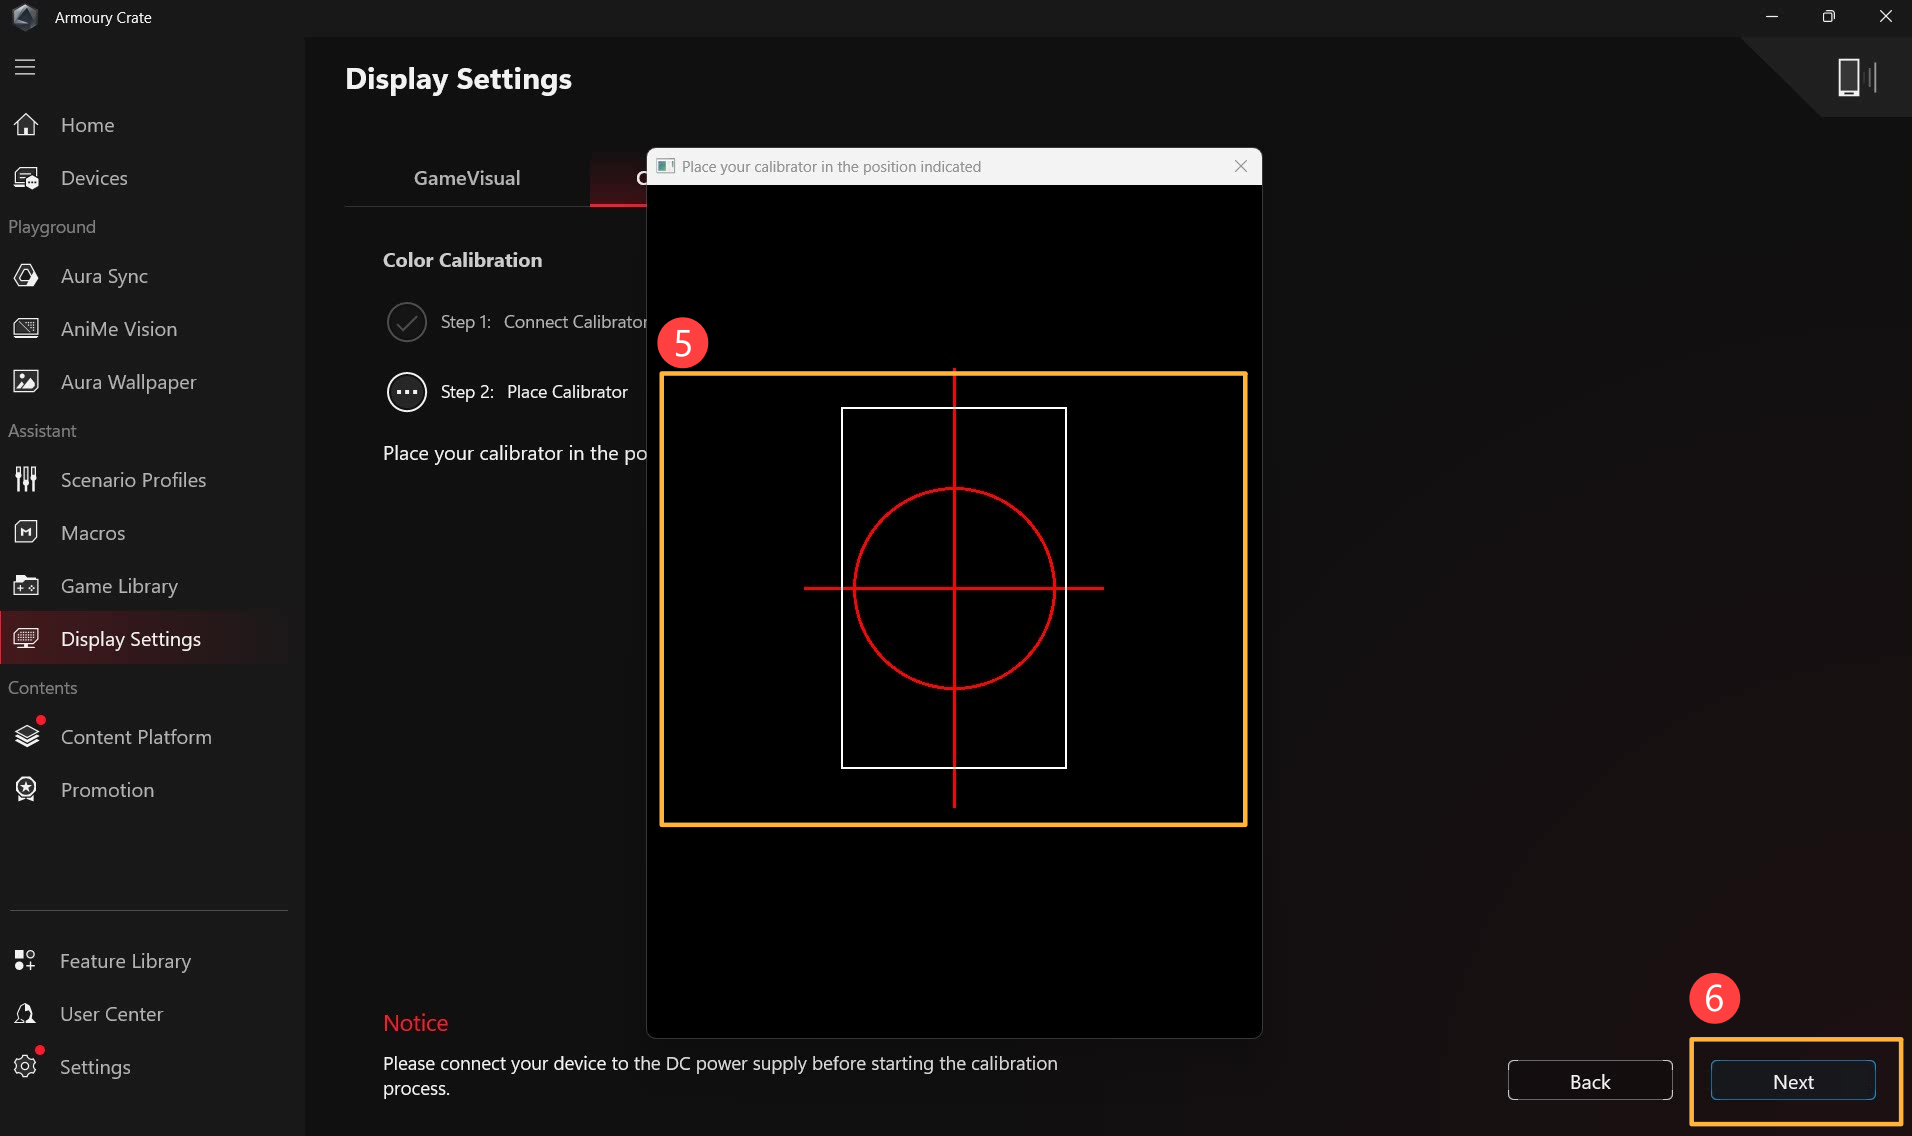Click the Next button
Image resolution: width=1912 pixels, height=1136 pixels.
pyautogui.click(x=1792, y=1081)
